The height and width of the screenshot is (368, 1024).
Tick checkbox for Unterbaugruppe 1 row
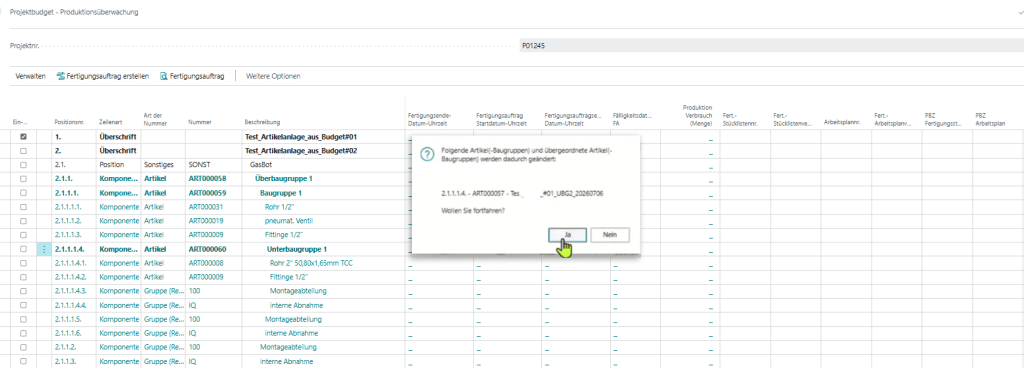click(x=24, y=249)
